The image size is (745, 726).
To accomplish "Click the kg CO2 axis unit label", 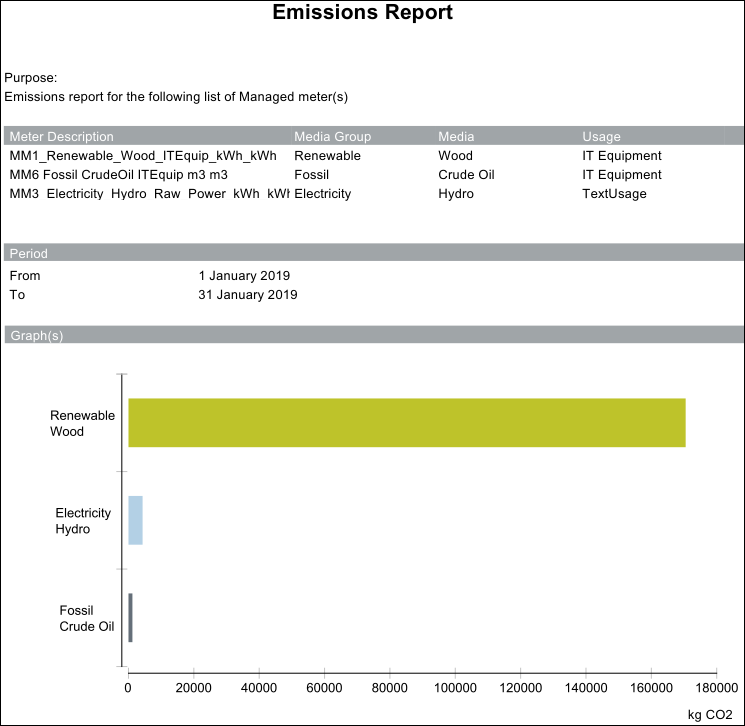I will [x=710, y=714].
